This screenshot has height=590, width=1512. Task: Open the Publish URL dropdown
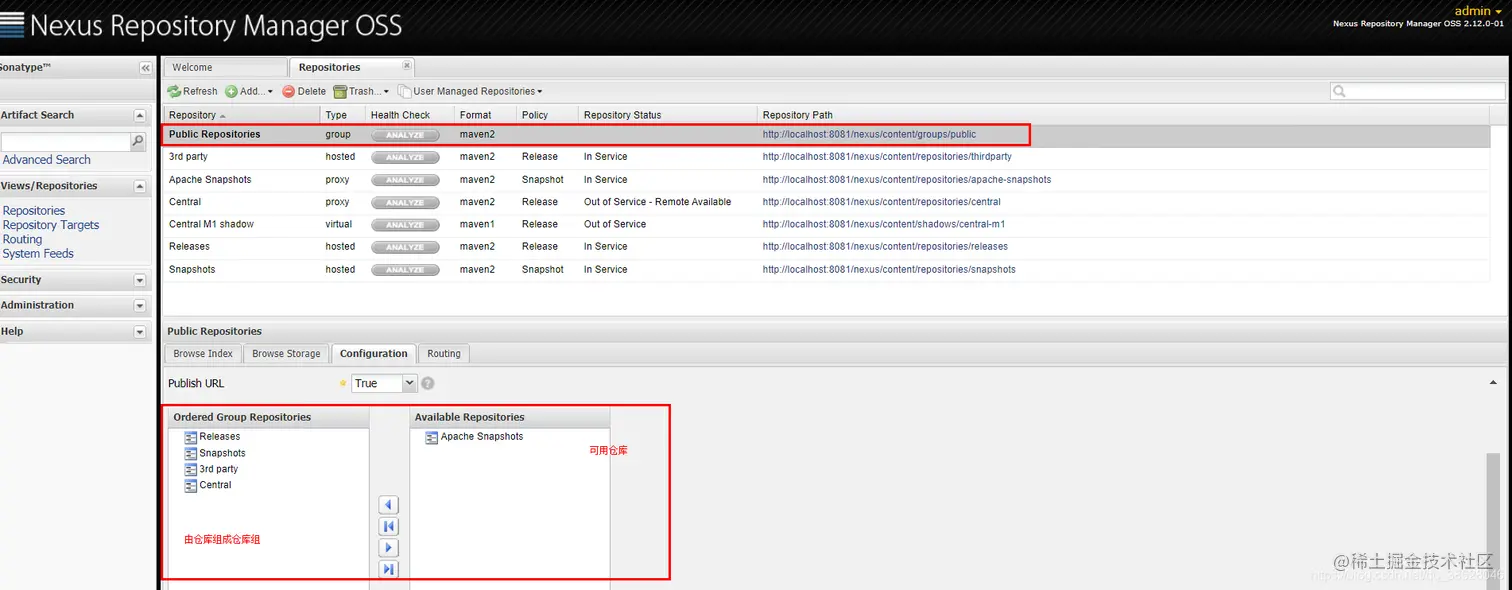click(x=408, y=383)
